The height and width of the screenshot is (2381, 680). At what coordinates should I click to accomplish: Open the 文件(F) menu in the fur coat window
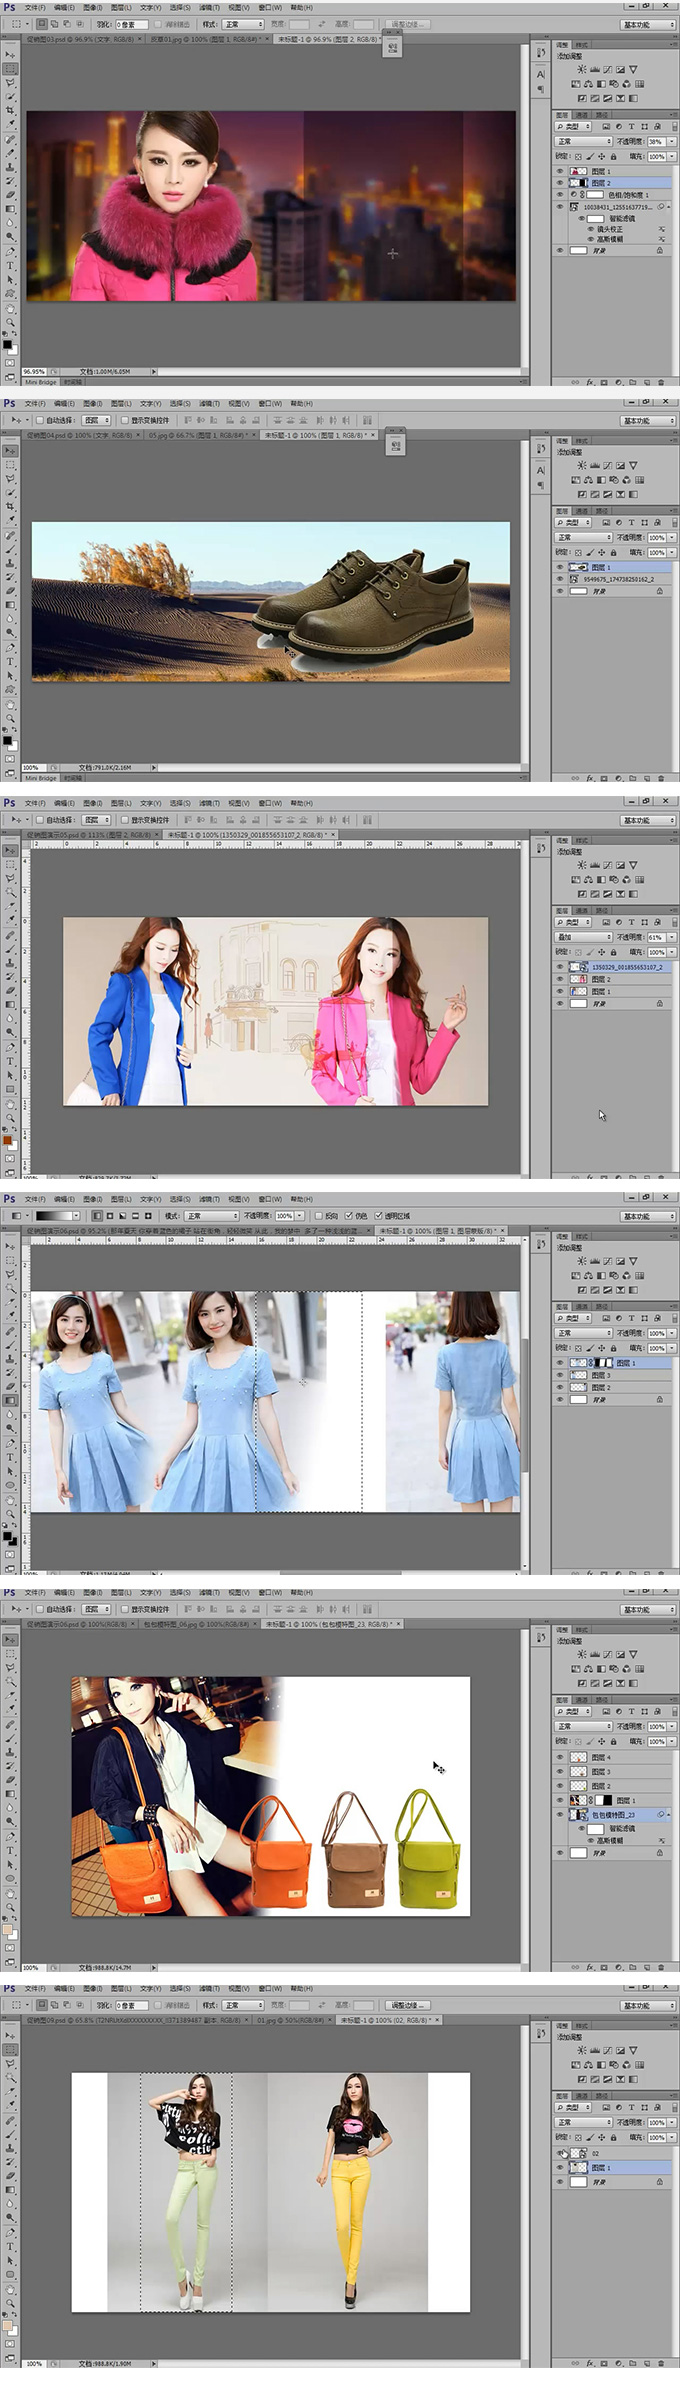tap(35, 7)
